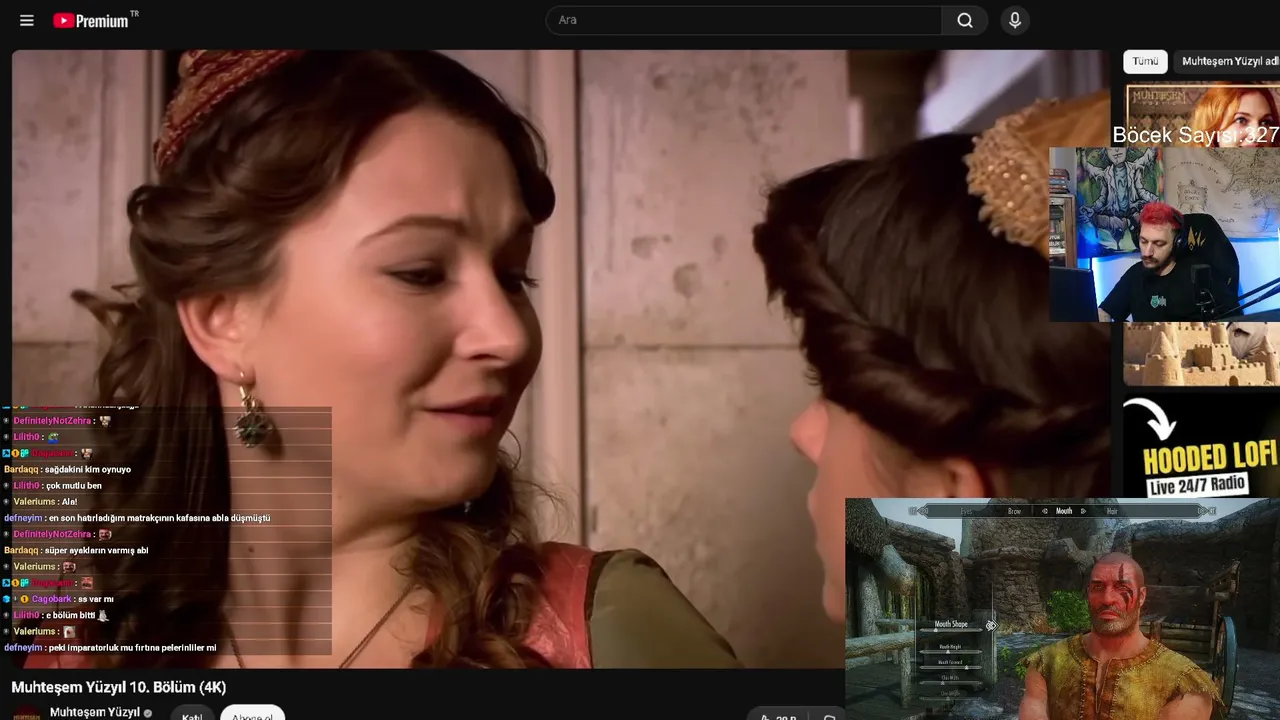The width and height of the screenshot is (1280, 720).
Task: Open the YouTube hamburger guide menu
Action: [27, 20]
